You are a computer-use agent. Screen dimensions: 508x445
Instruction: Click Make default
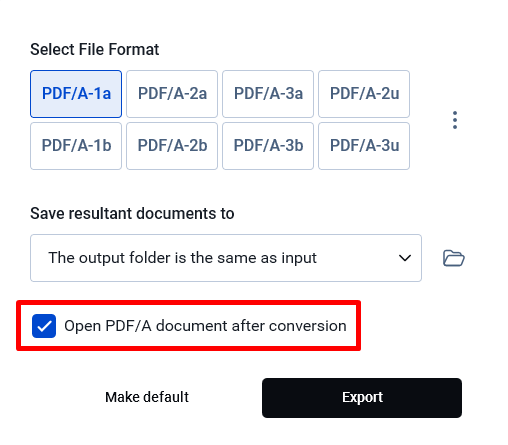147,397
